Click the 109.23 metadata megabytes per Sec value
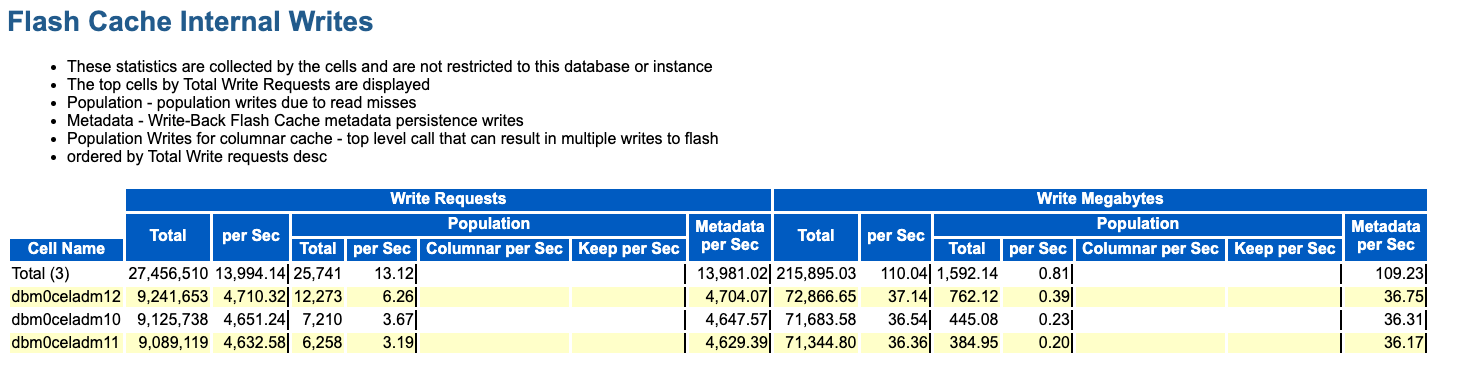This screenshot has width=1460, height=367. (x=1399, y=272)
